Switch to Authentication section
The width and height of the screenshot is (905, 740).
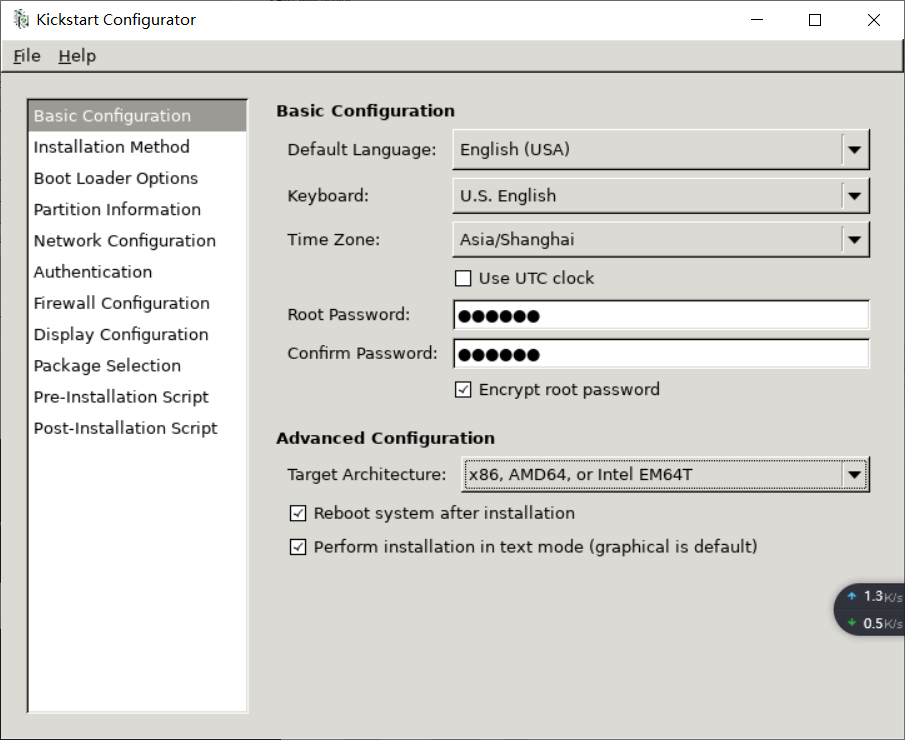point(137,271)
